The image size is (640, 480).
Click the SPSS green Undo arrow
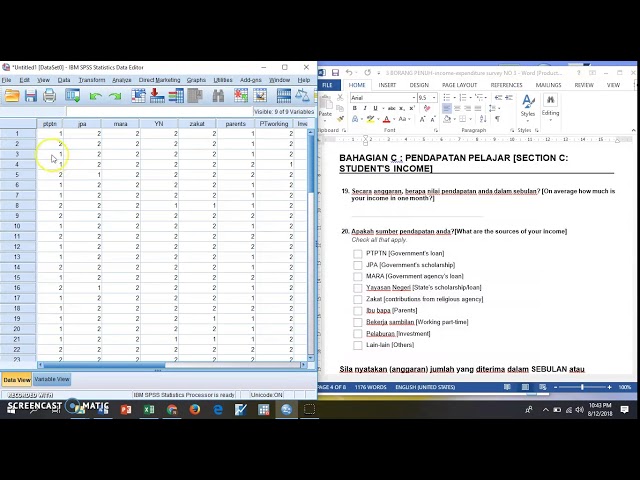point(96,96)
